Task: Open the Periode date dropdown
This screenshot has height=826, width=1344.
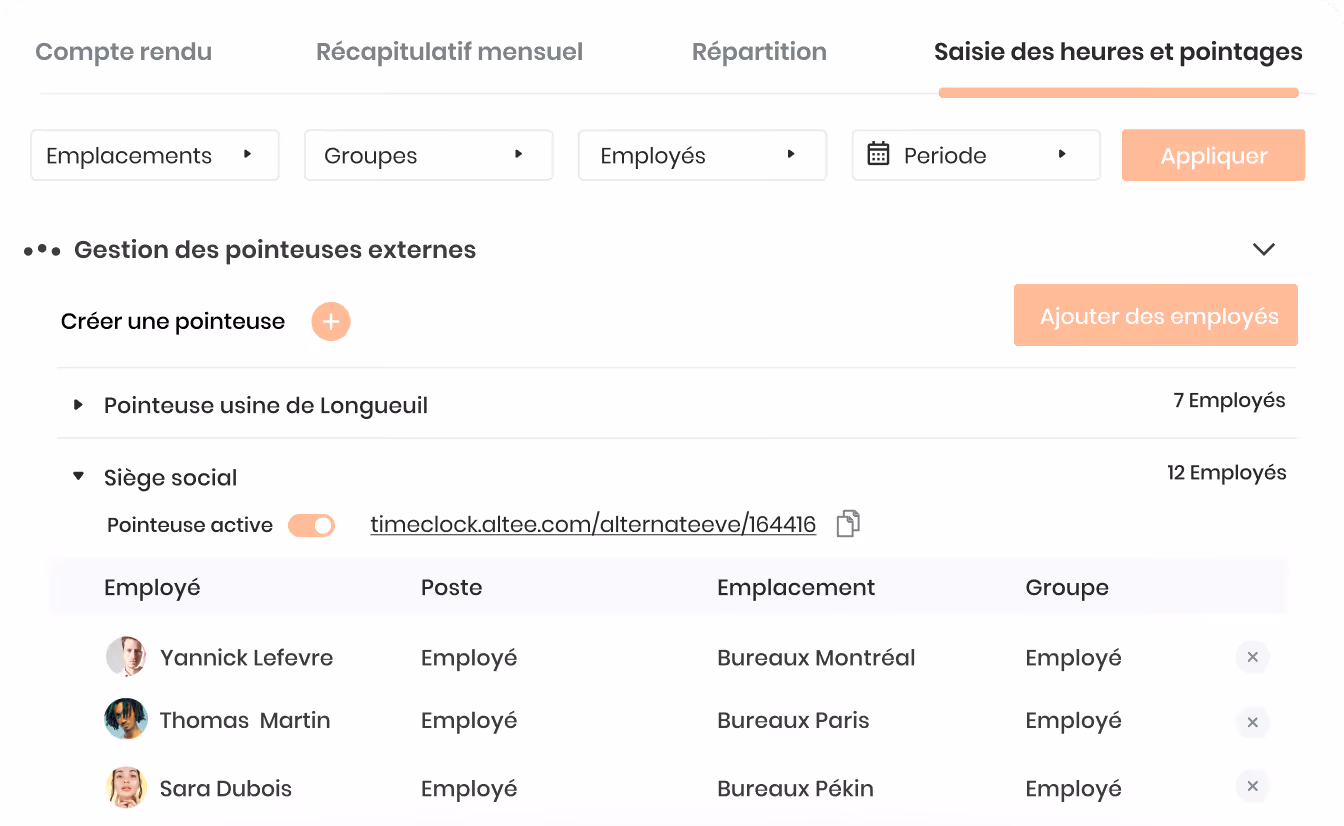Action: coord(977,155)
